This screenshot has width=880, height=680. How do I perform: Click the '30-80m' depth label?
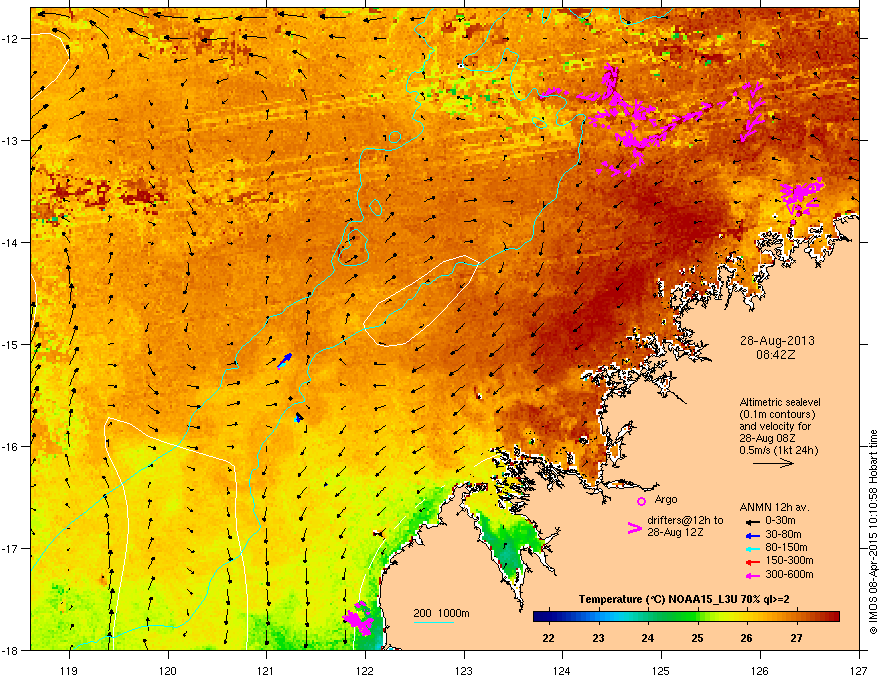point(783,534)
